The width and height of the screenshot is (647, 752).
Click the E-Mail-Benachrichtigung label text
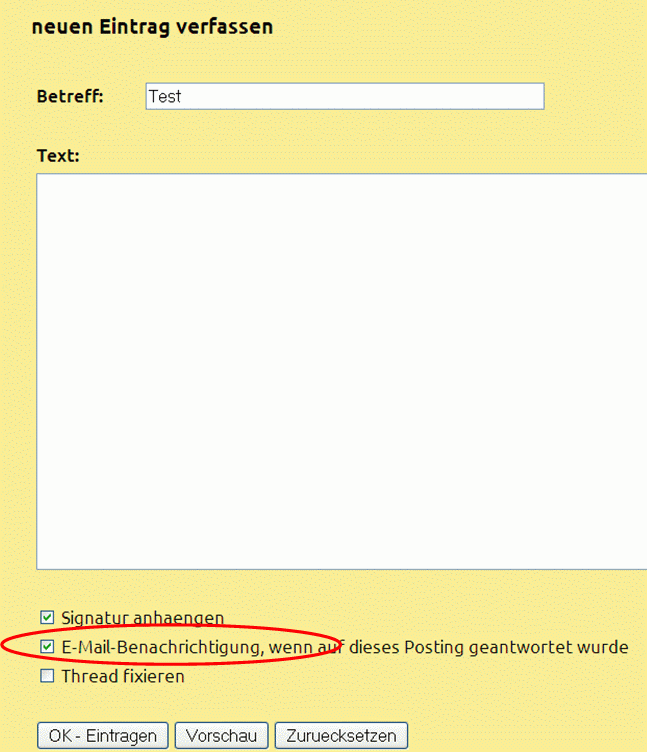pos(162,647)
